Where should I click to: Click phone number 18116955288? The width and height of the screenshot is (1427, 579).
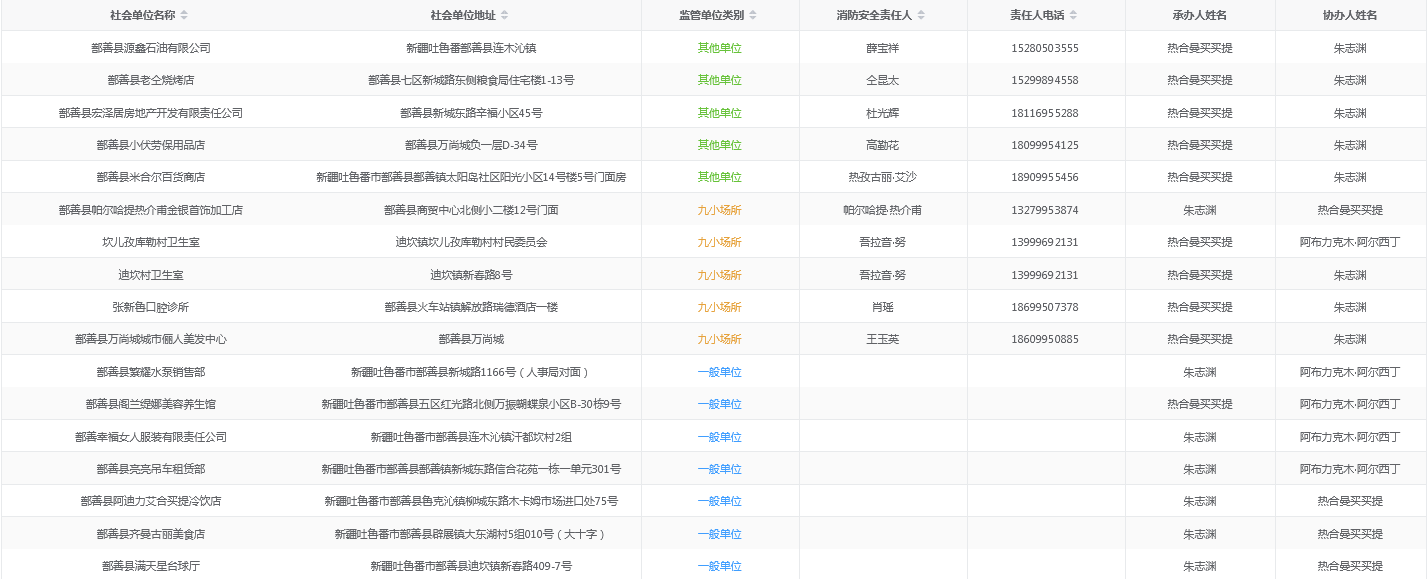1045,113
